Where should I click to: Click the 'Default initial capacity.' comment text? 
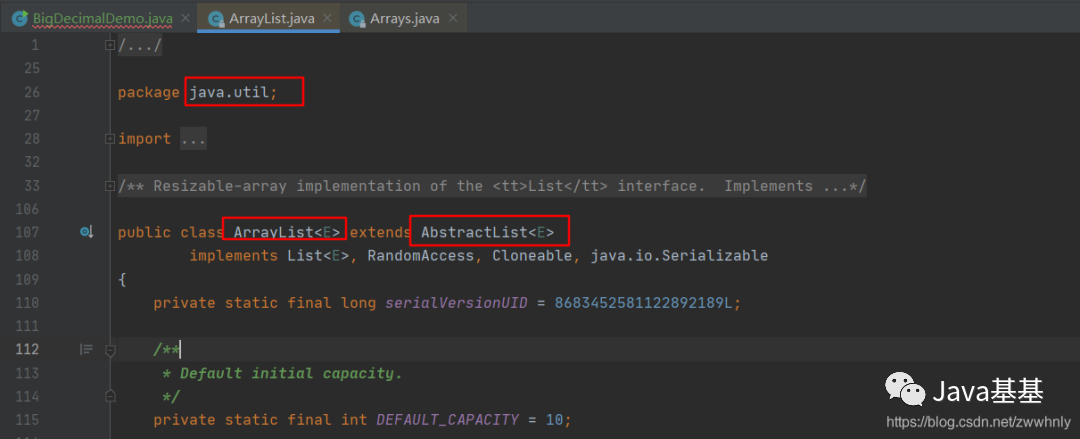tap(291, 374)
